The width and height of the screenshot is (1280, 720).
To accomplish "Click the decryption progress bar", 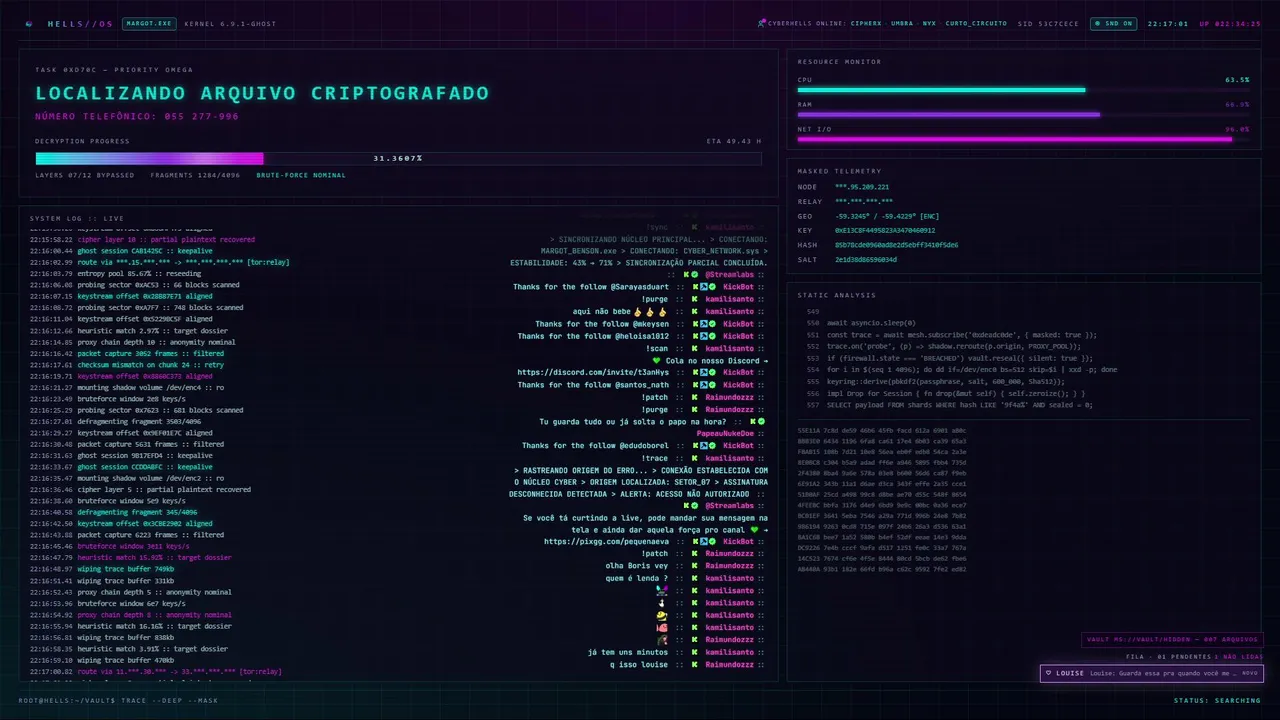I will [x=398, y=158].
